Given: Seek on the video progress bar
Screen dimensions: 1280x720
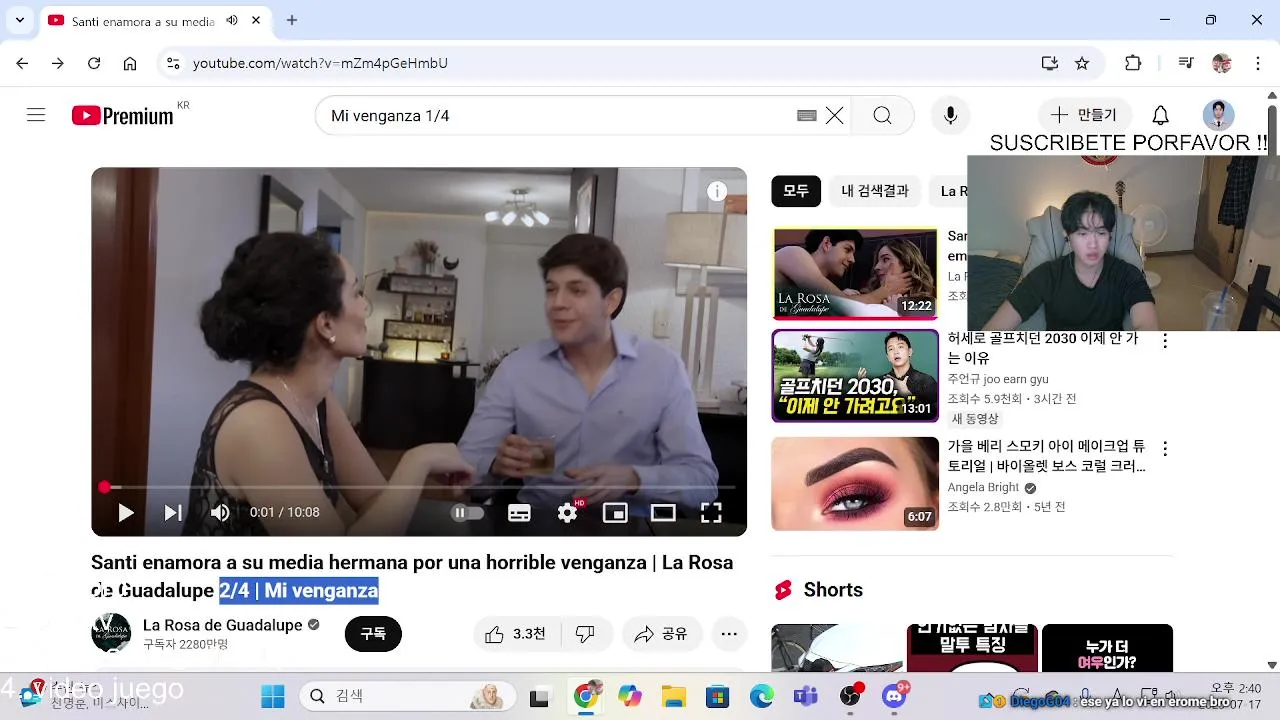Looking at the screenshot, I should tap(419, 487).
